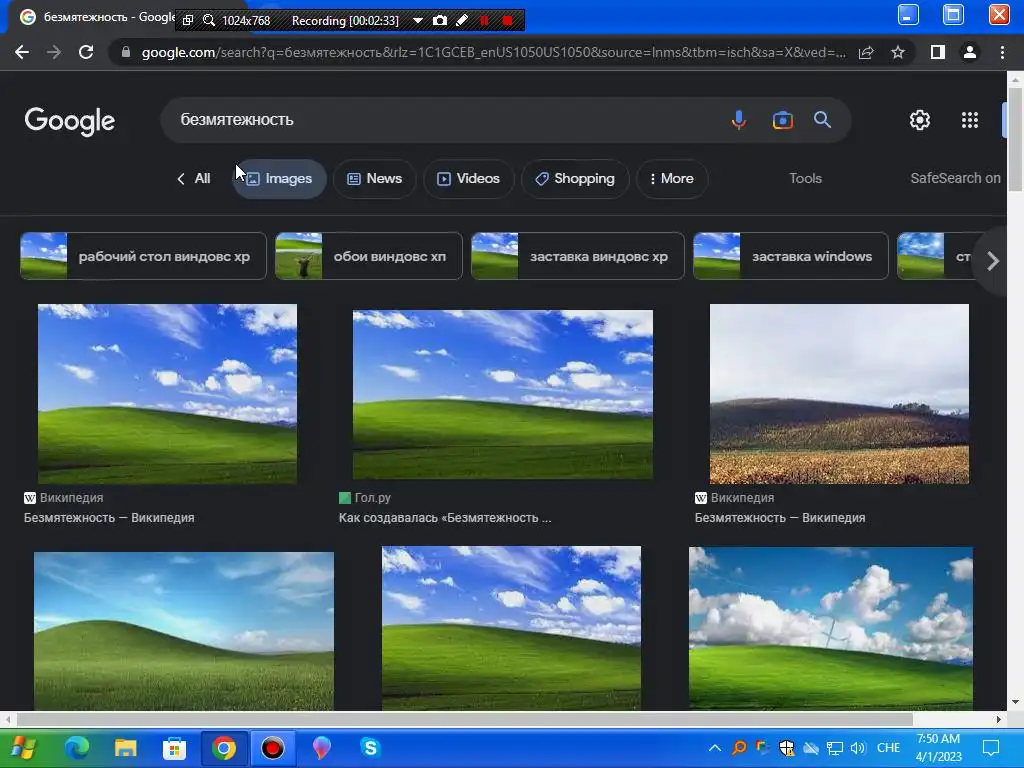The width and height of the screenshot is (1024, 768).
Task: Open big clouds Windows logo thumbnail
Action: pos(831,628)
